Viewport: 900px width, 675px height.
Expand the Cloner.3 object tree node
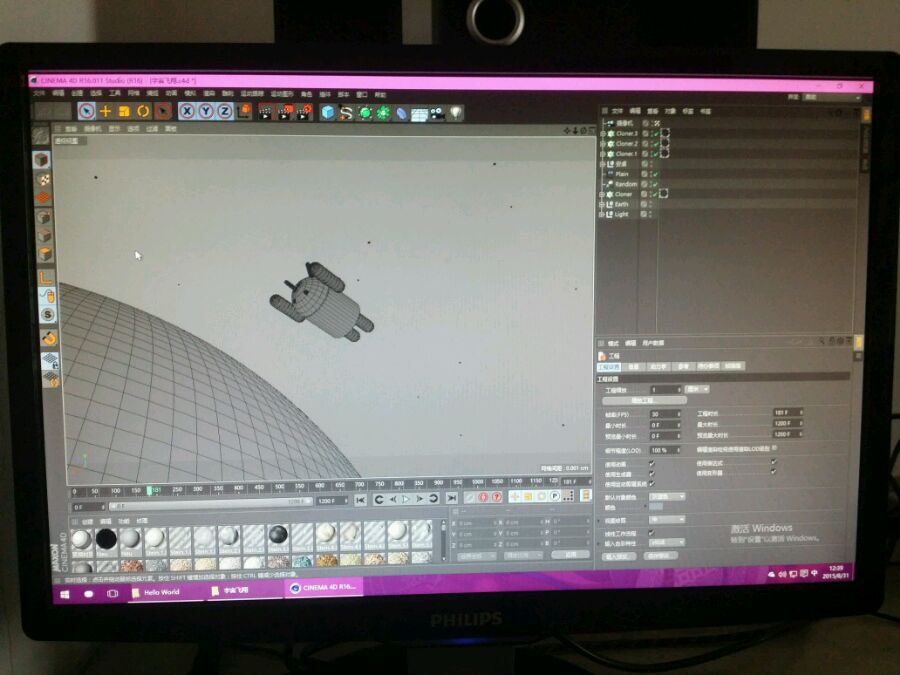[603, 133]
